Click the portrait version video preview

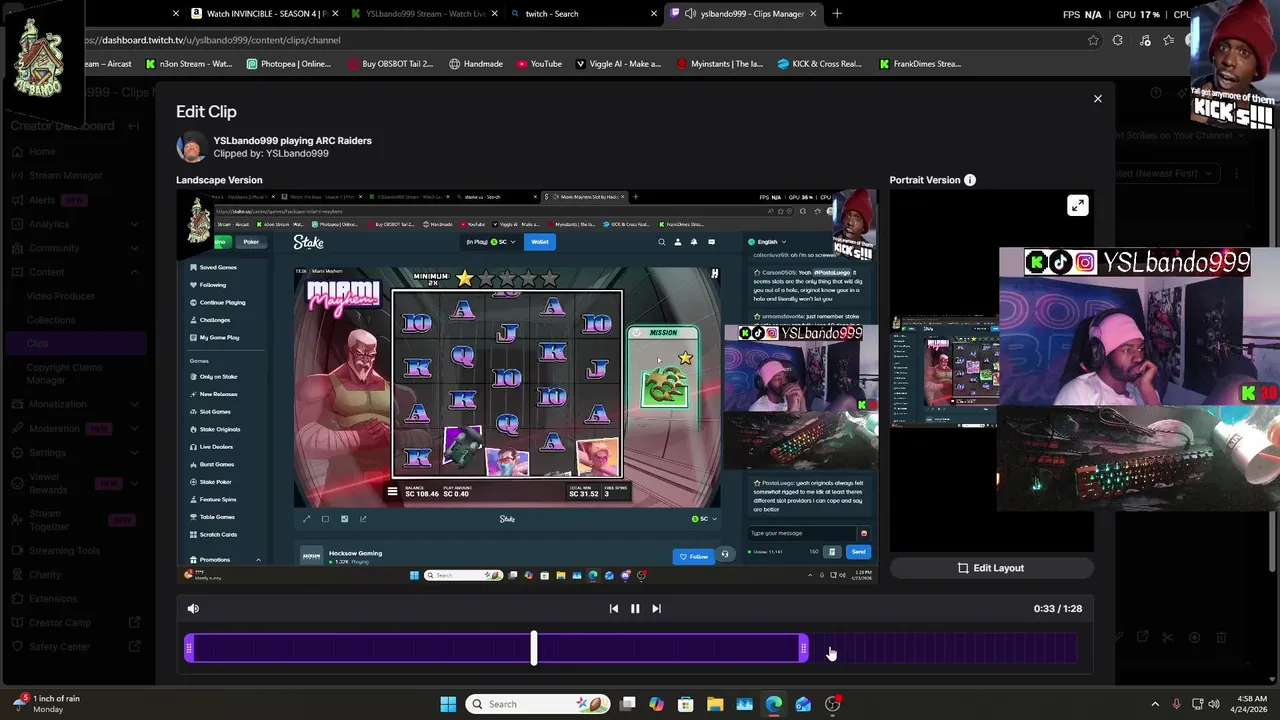[x=991, y=370]
